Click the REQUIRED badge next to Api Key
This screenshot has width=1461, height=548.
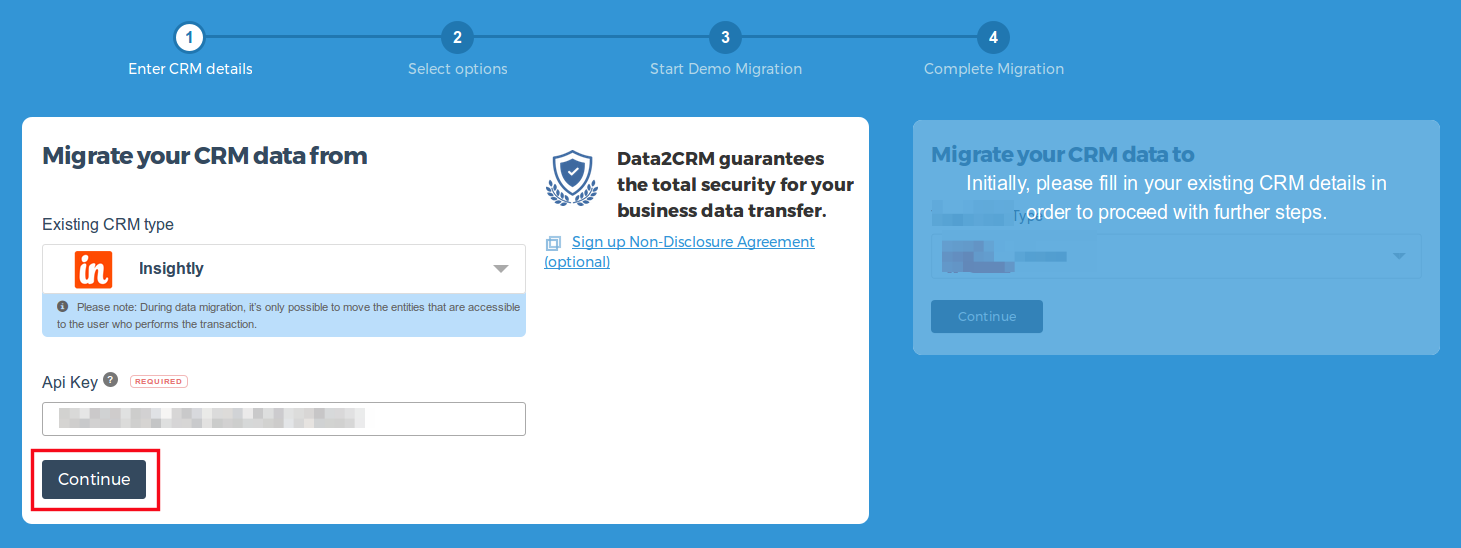(159, 381)
